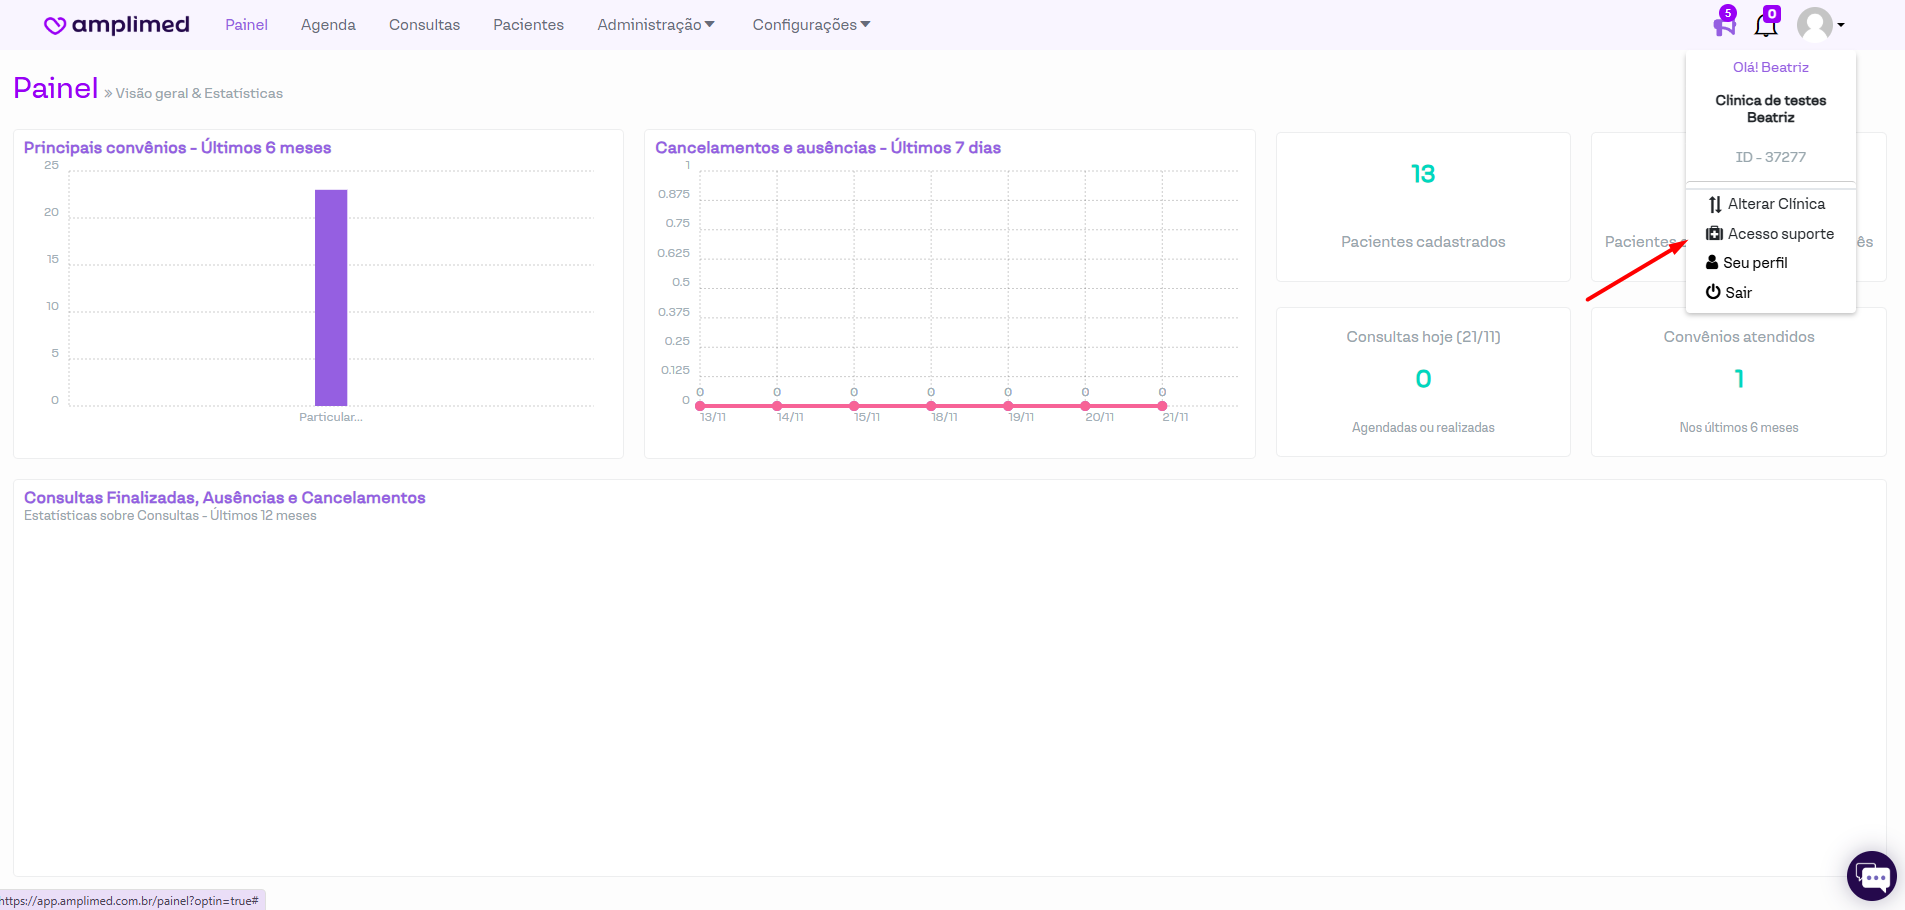Open the chat support bubble

1871,876
